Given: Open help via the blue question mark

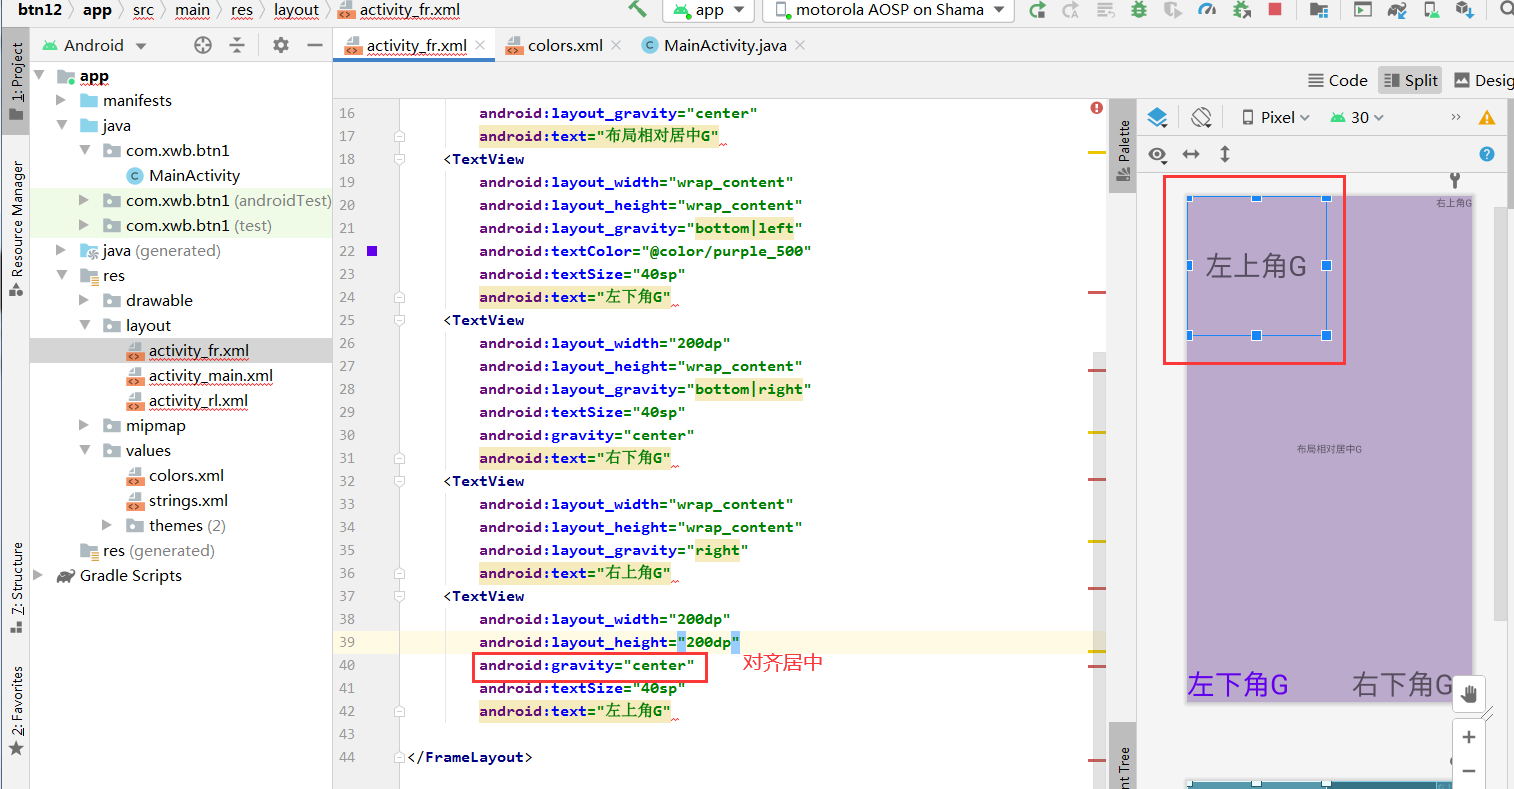Looking at the screenshot, I should pyautogui.click(x=1486, y=154).
